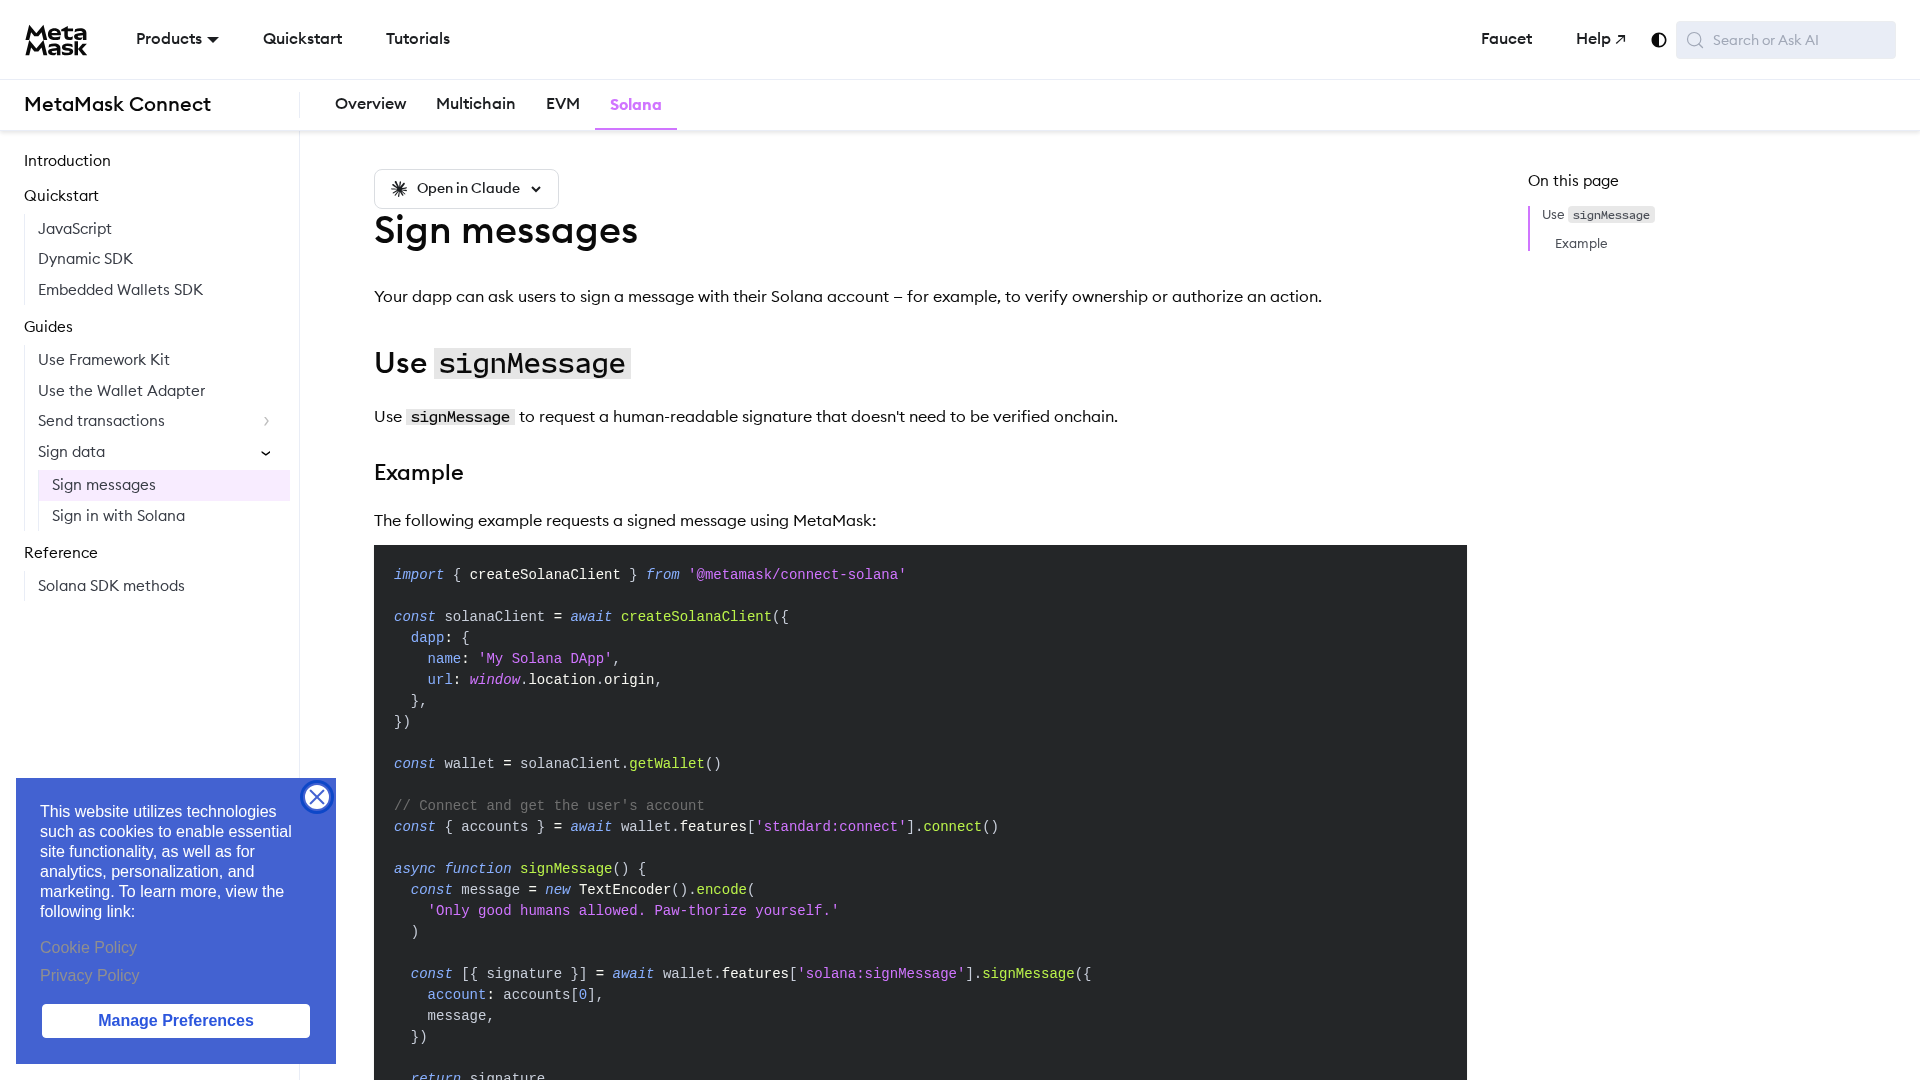Open JavaScript quickstart page
The width and height of the screenshot is (1920, 1080).
point(75,229)
